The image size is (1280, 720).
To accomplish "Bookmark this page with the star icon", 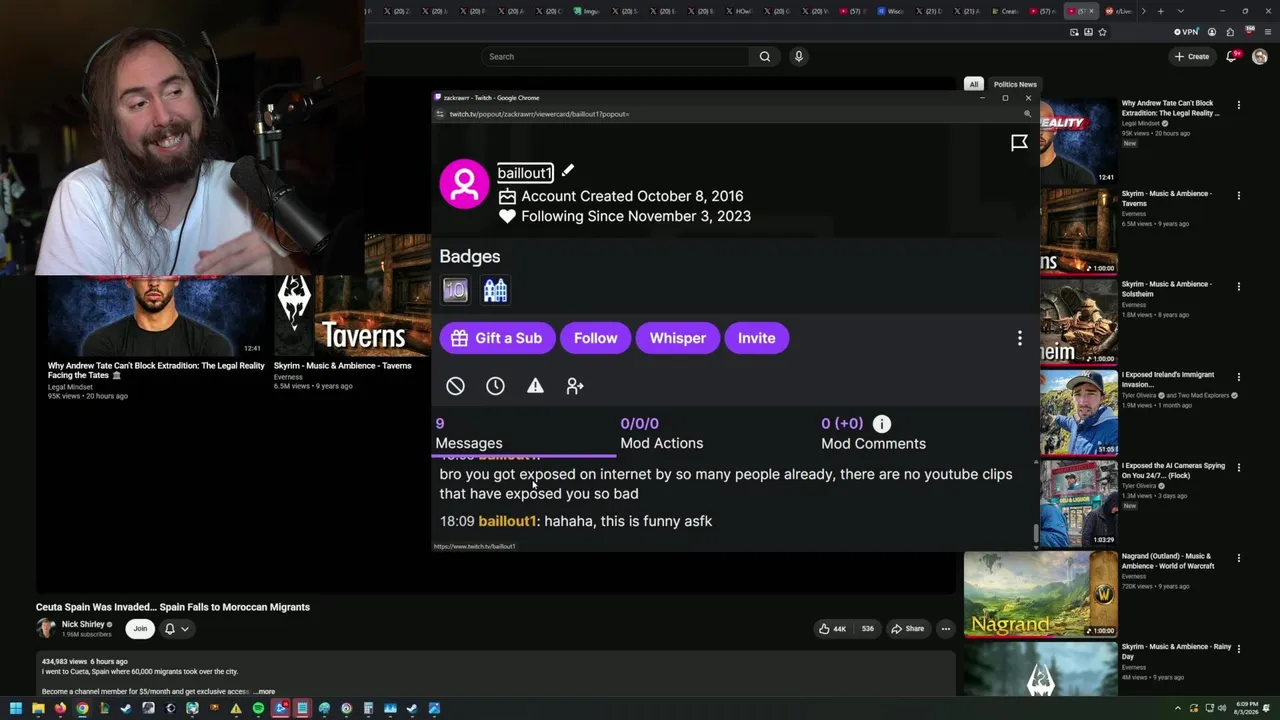I will (1102, 32).
